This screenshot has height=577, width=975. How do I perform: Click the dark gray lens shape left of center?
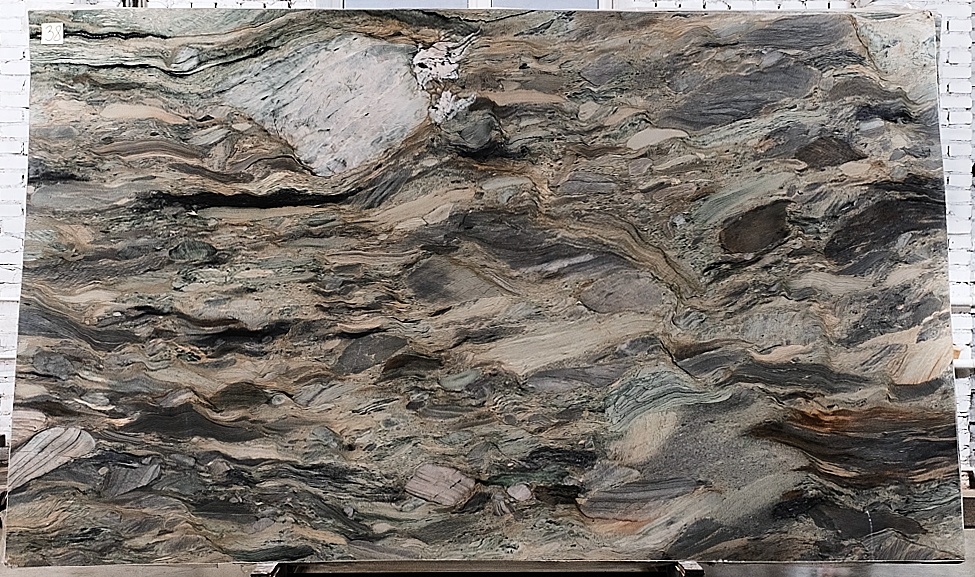(x=370, y=350)
